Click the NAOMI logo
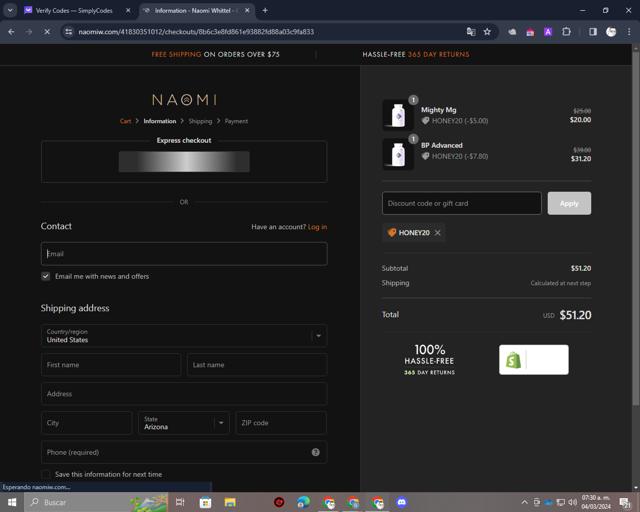 [184, 100]
